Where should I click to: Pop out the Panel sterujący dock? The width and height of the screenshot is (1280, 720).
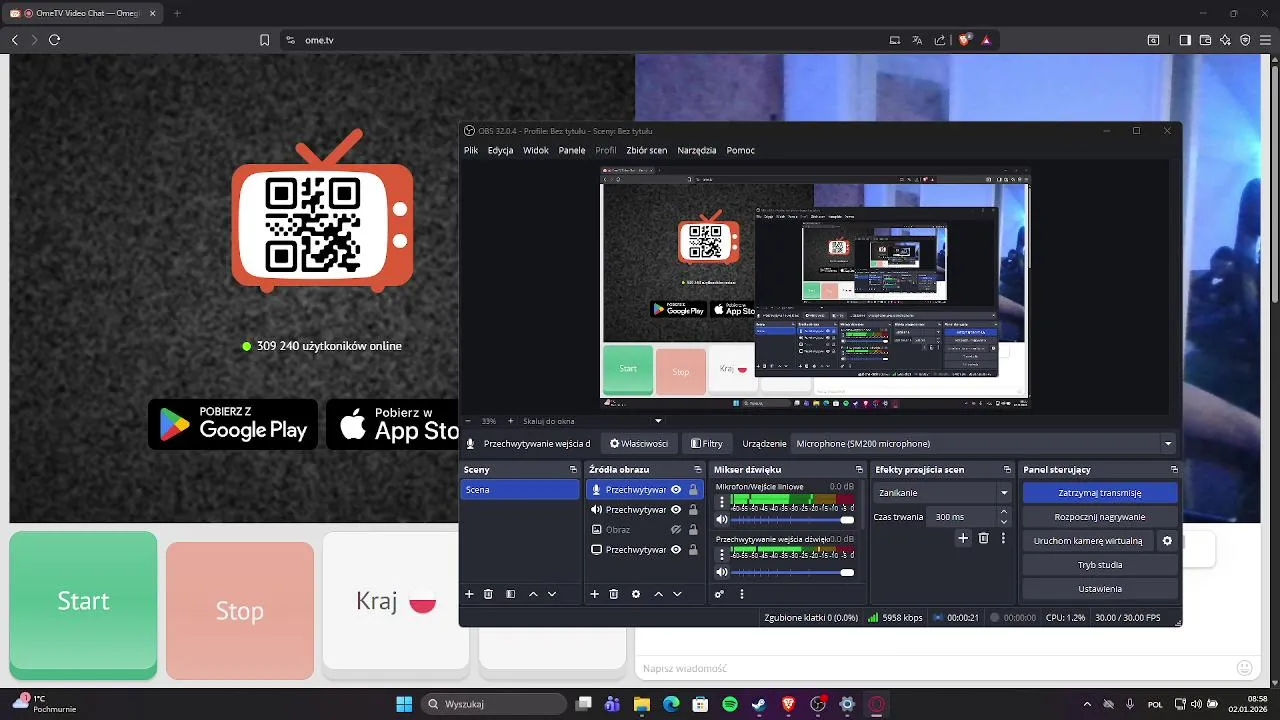click(1174, 469)
